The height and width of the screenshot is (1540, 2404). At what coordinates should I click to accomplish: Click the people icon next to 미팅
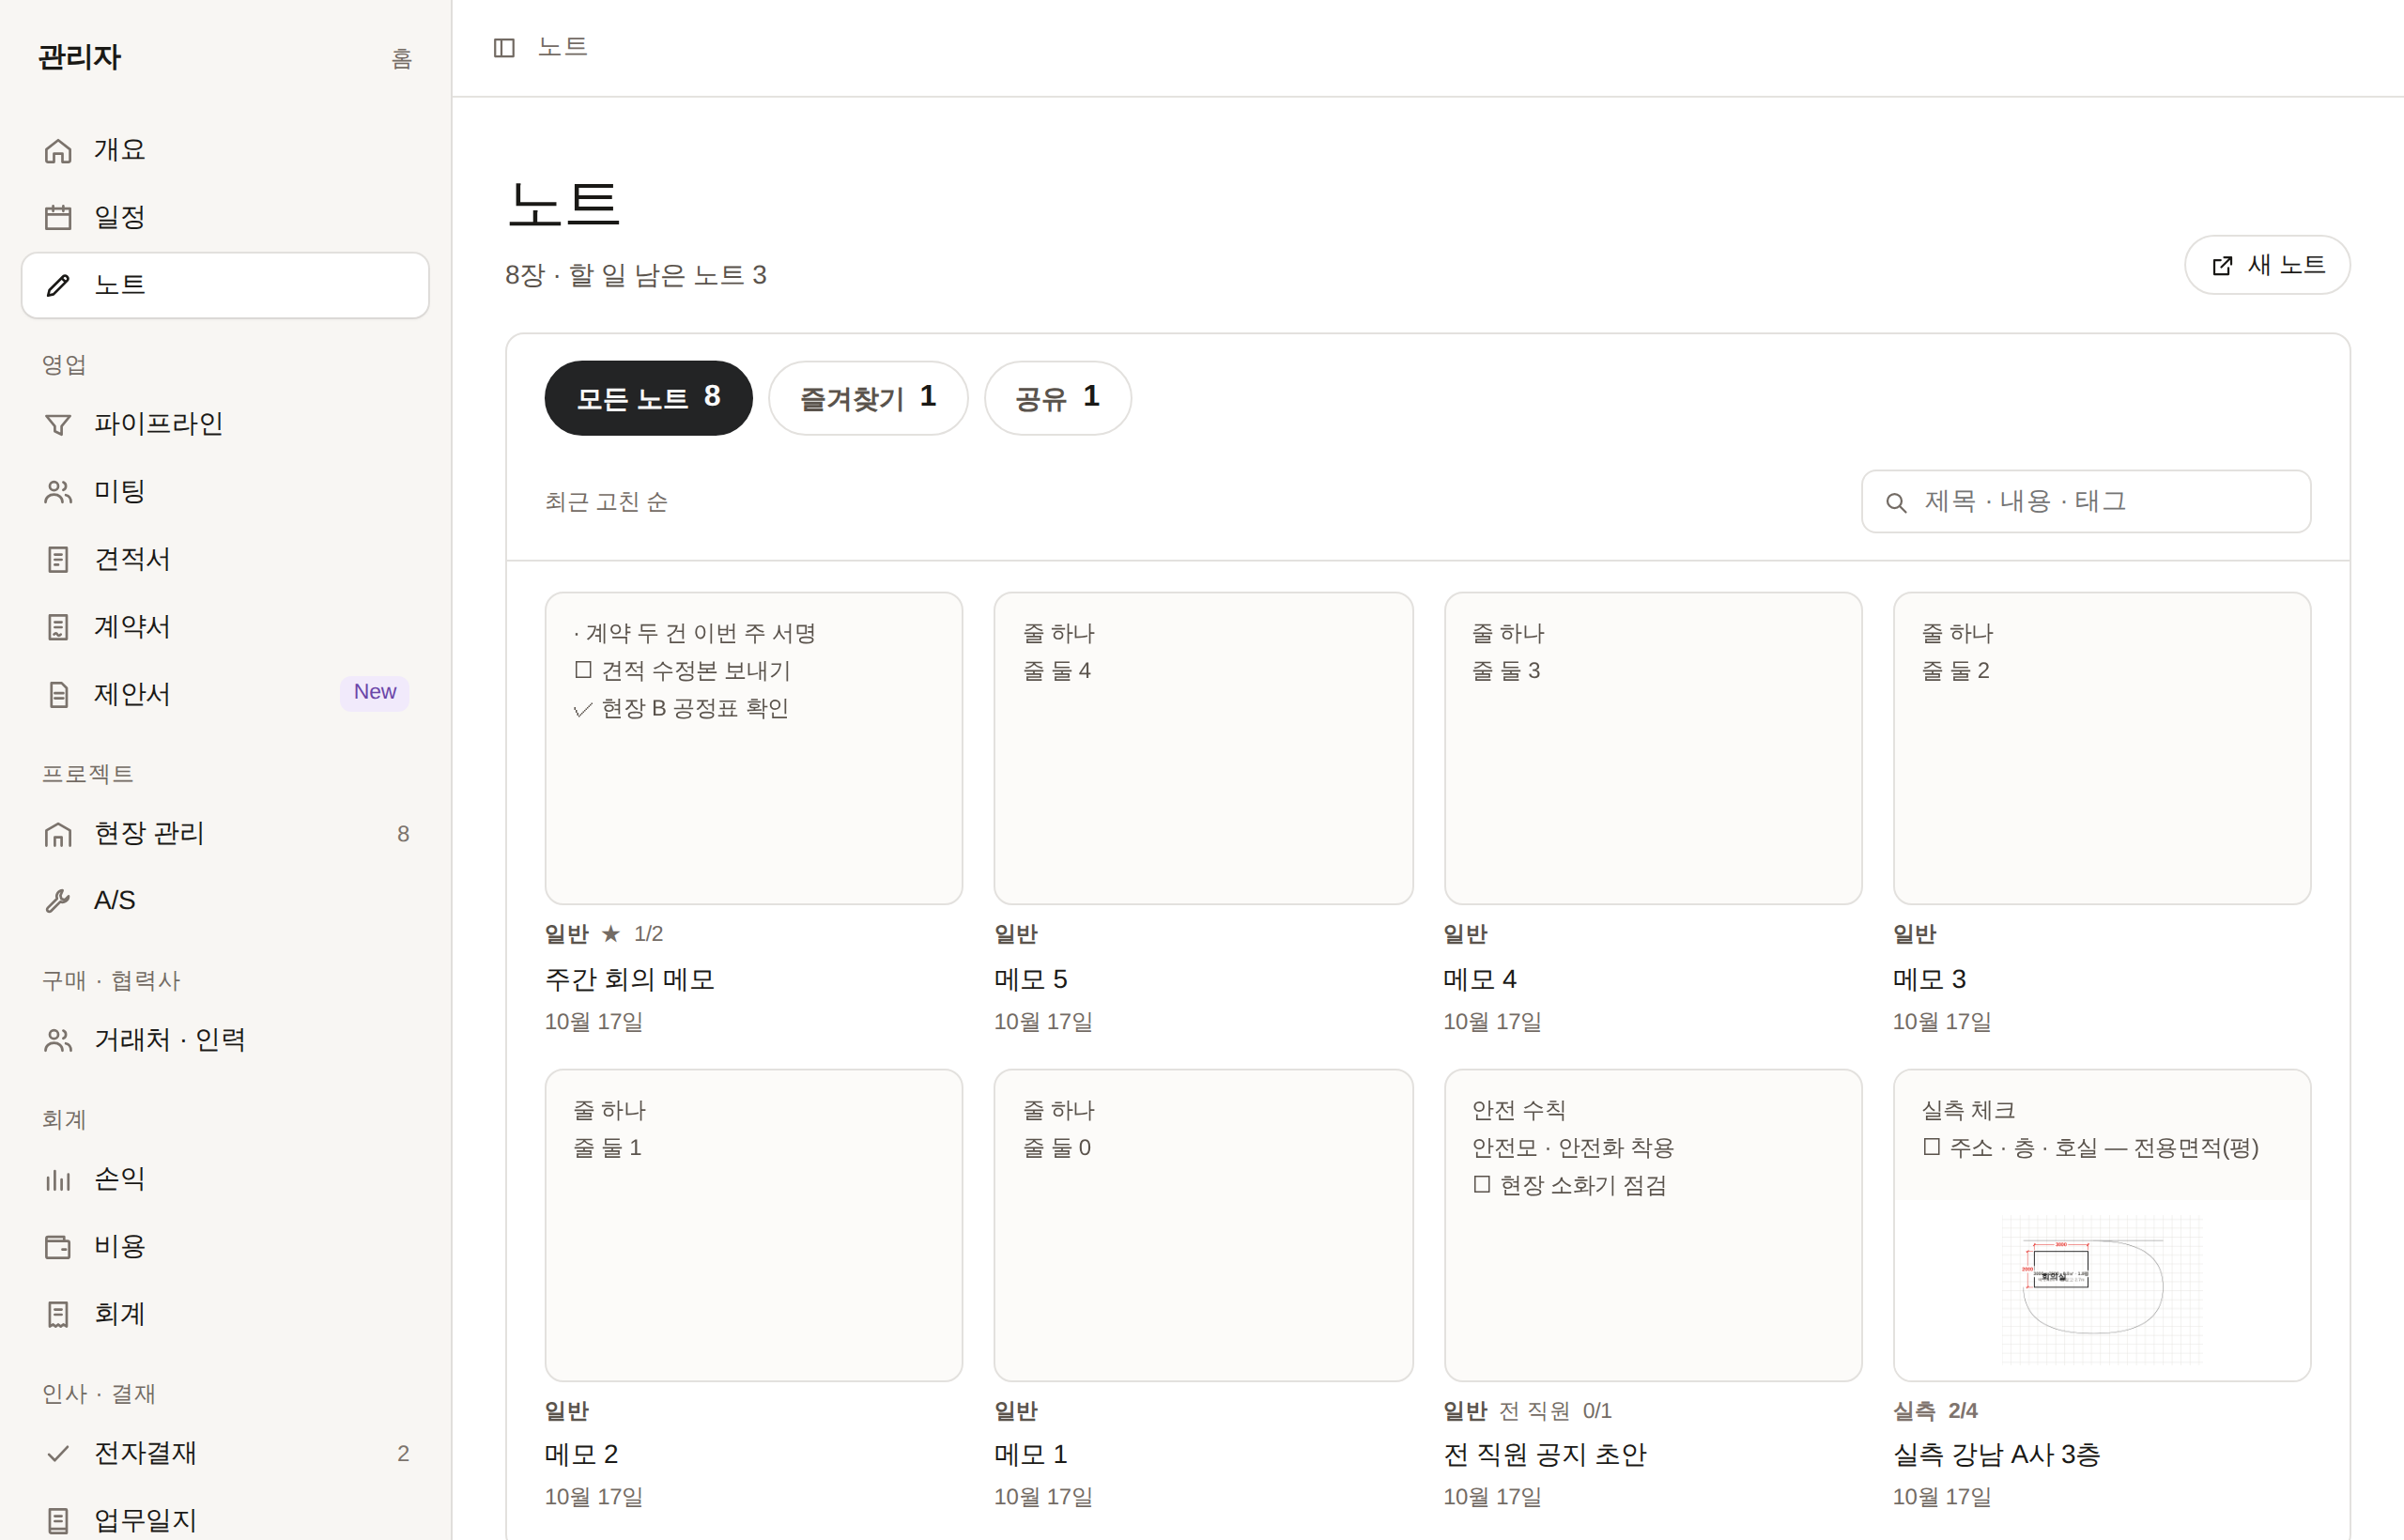click(x=58, y=492)
